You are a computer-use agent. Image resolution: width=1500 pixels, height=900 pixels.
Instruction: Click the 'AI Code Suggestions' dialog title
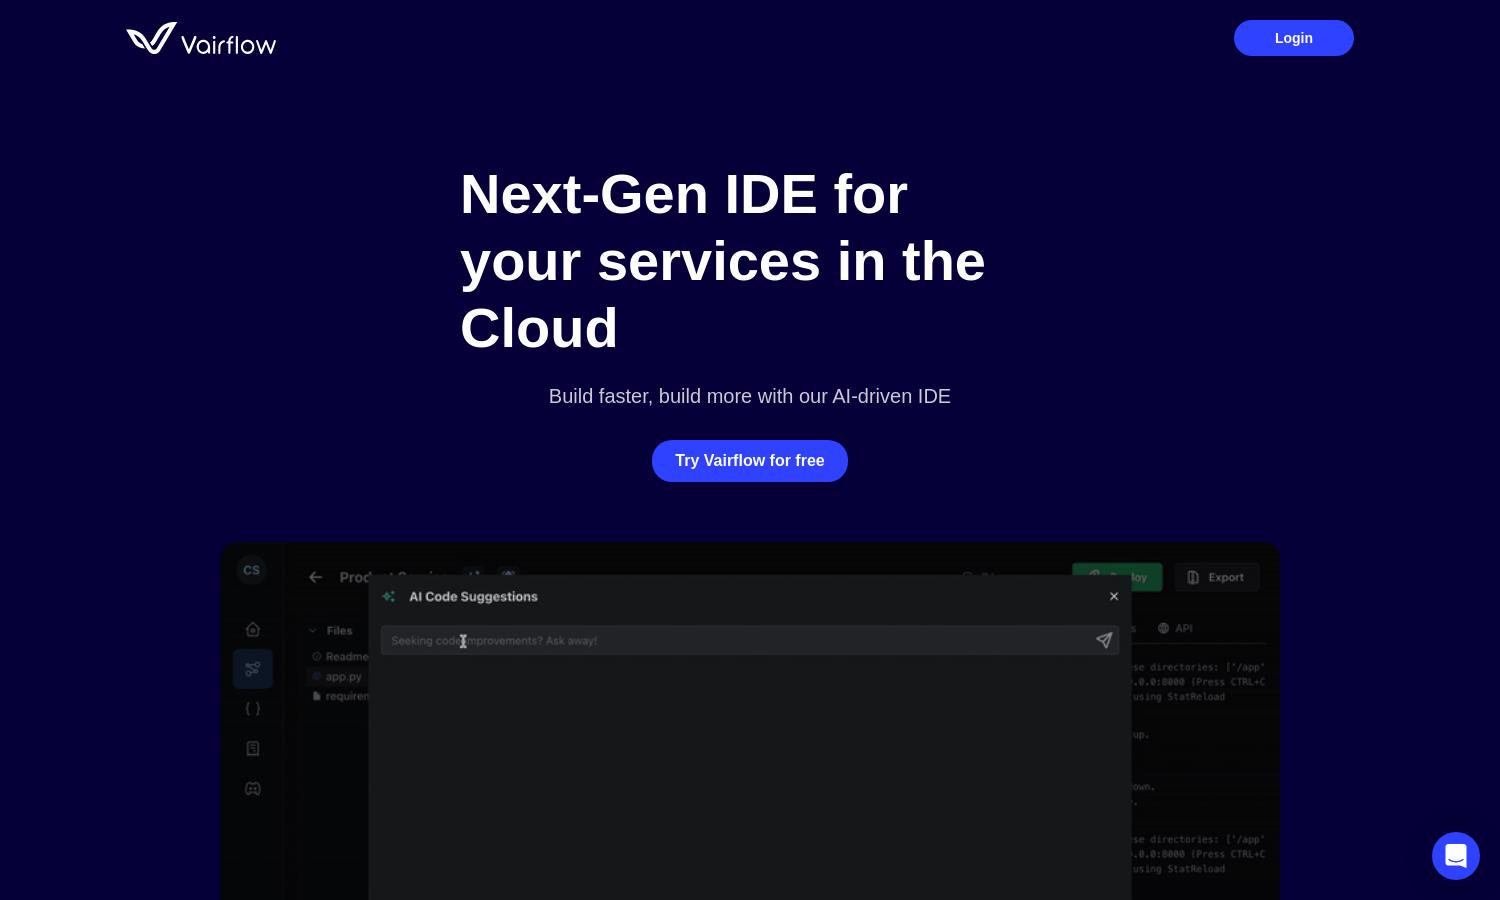[x=473, y=597]
